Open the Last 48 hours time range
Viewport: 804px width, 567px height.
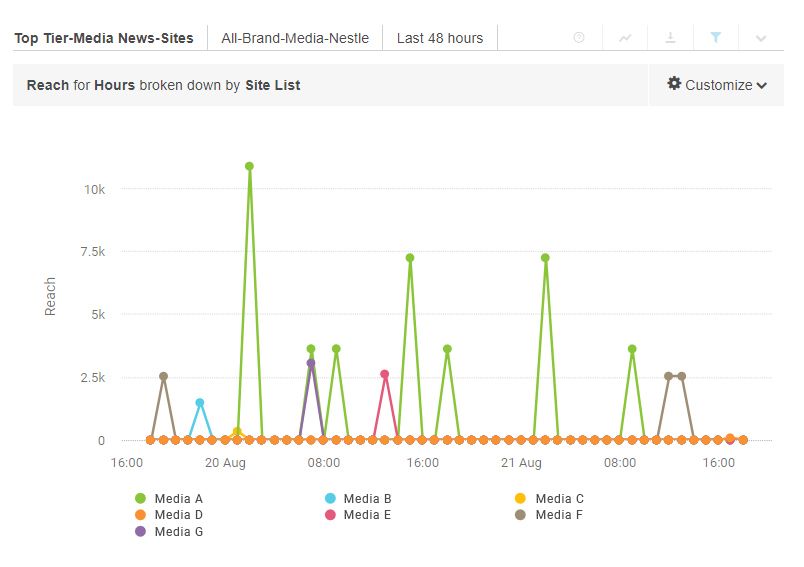point(440,38)
